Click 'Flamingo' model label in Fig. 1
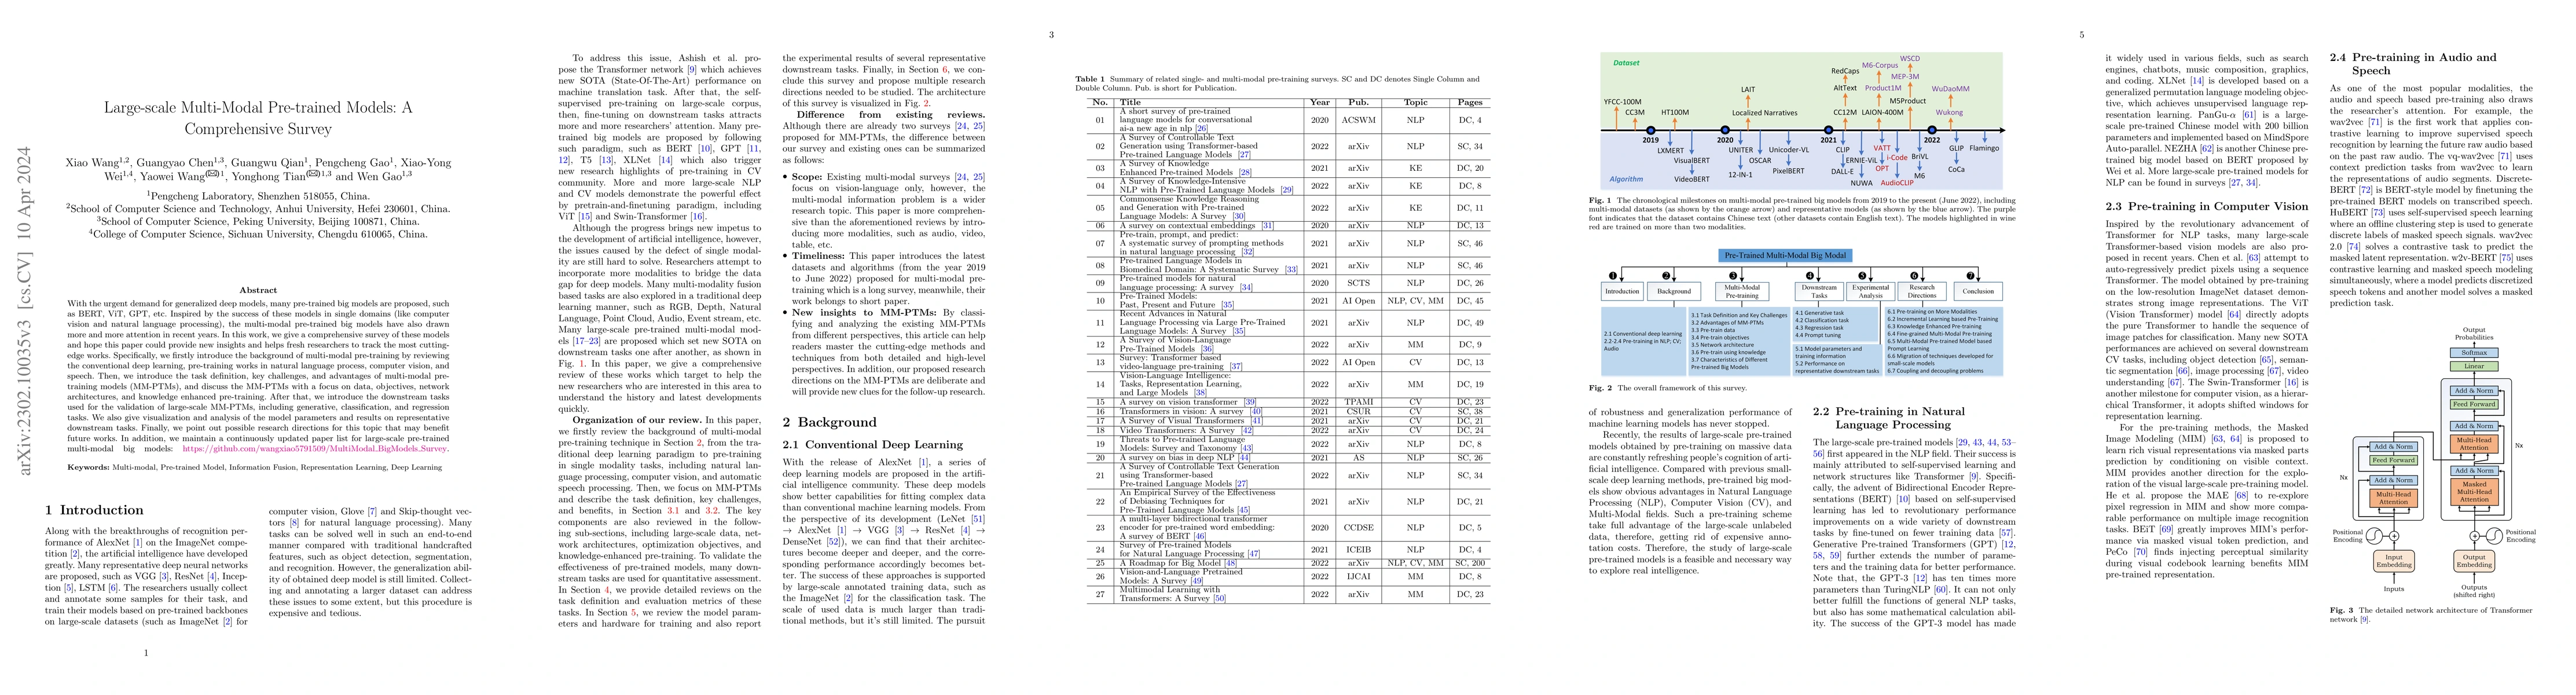The image size is (2576, 695). (1984, 148)
